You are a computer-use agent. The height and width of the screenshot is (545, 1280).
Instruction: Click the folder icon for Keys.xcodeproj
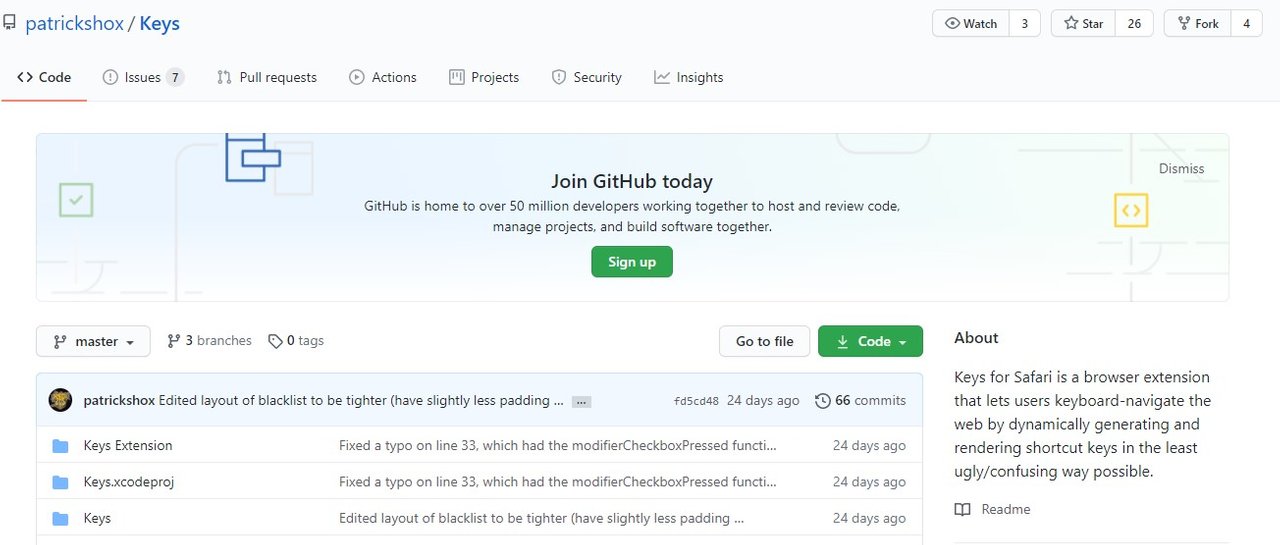(60, 482)
